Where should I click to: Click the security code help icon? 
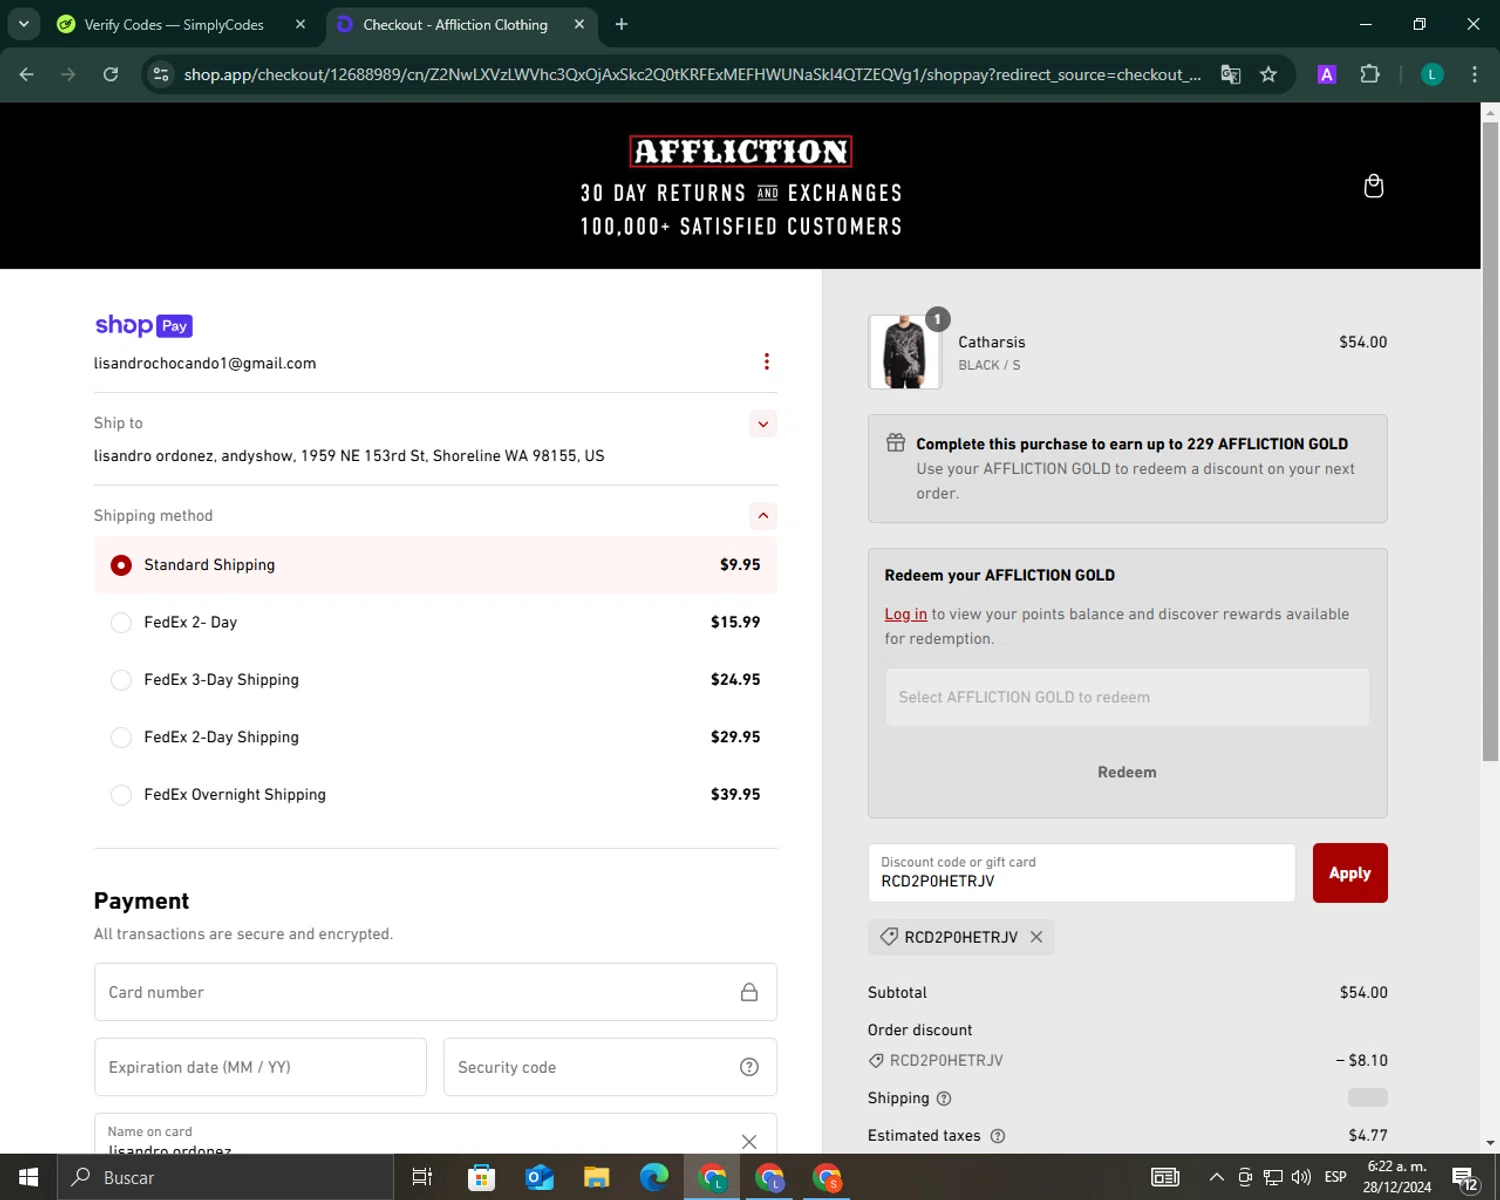(x=749, y=1067)
